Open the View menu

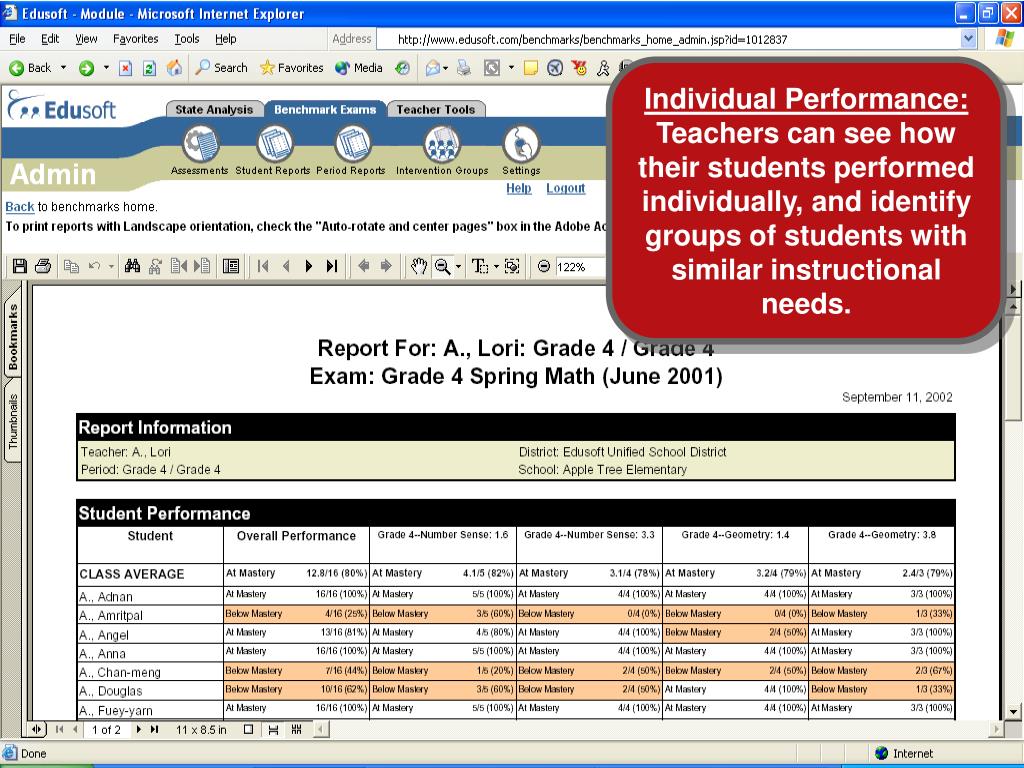86,39
